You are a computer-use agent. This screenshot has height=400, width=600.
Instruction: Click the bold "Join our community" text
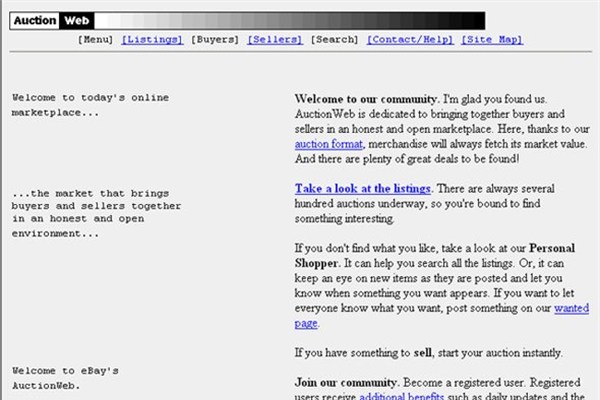tap(346, 382)
